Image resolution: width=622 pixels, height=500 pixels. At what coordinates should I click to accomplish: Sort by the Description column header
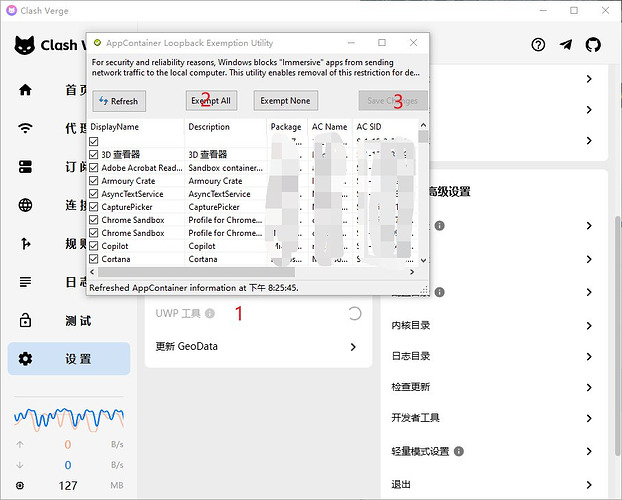point(225,127)
